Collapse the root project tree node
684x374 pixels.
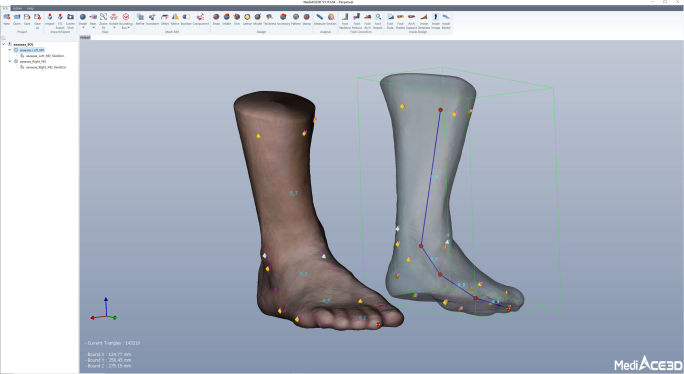tap(3, 44)
